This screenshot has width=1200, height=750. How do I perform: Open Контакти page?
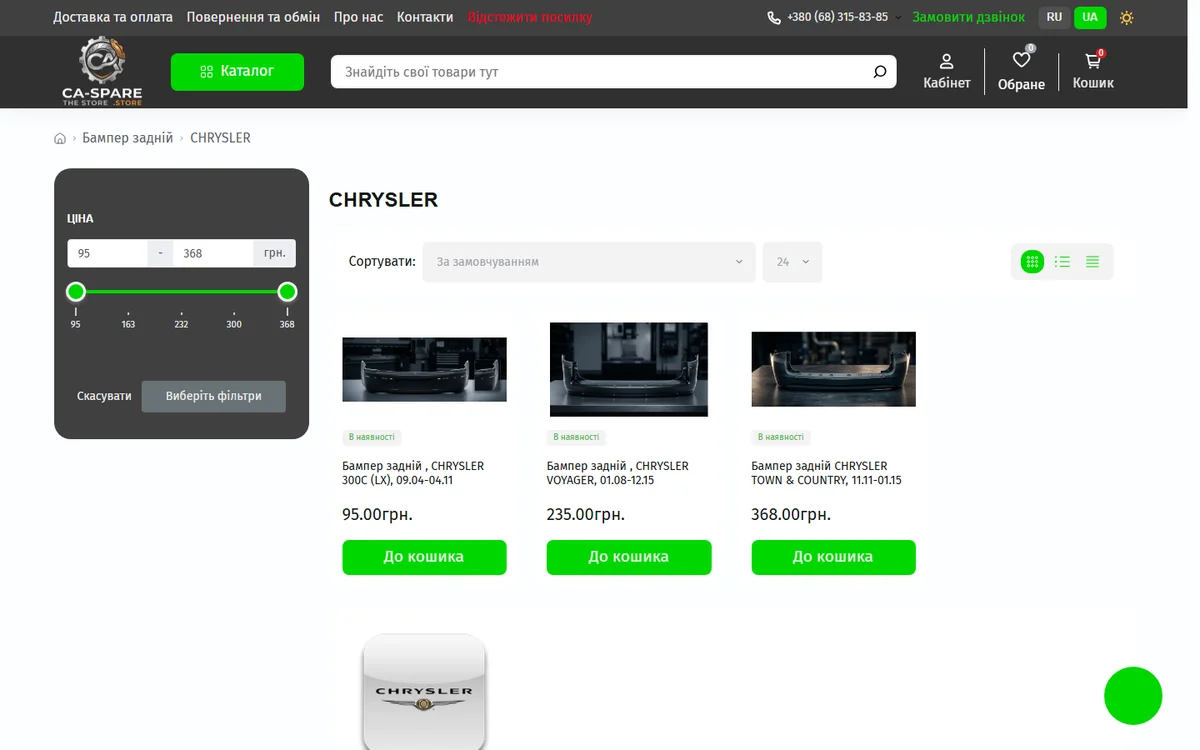425,17
